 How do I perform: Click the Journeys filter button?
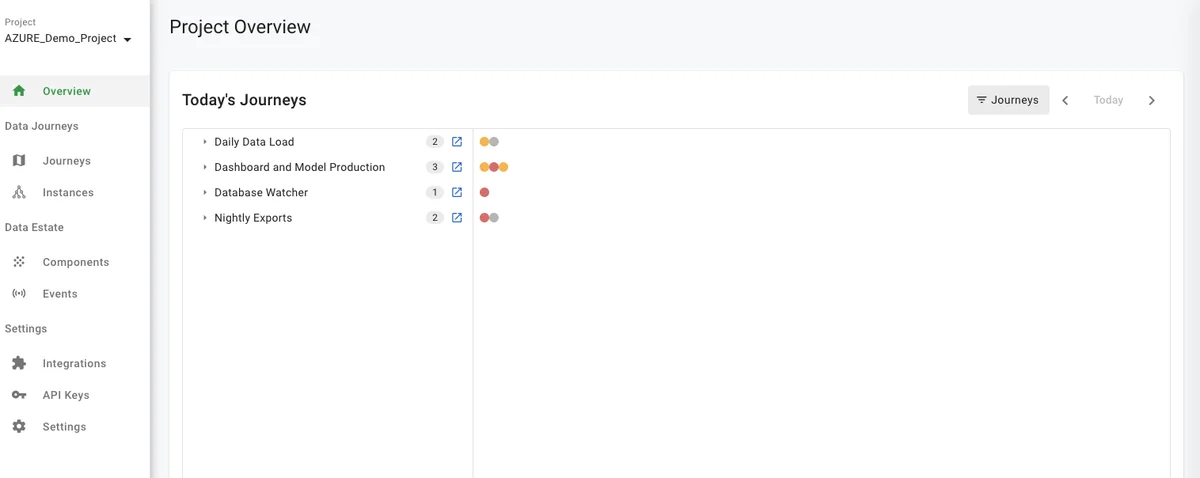pyautogui.click(x=1008, y=100)
